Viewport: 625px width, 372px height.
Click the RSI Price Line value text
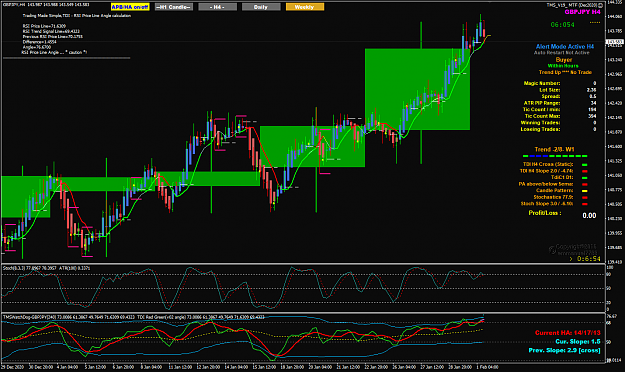tap(44, 26)
